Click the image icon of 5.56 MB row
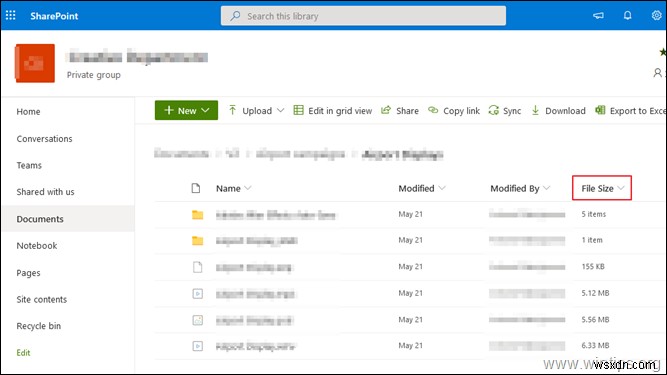Screen dimensions: 667x375 [197, 320]
